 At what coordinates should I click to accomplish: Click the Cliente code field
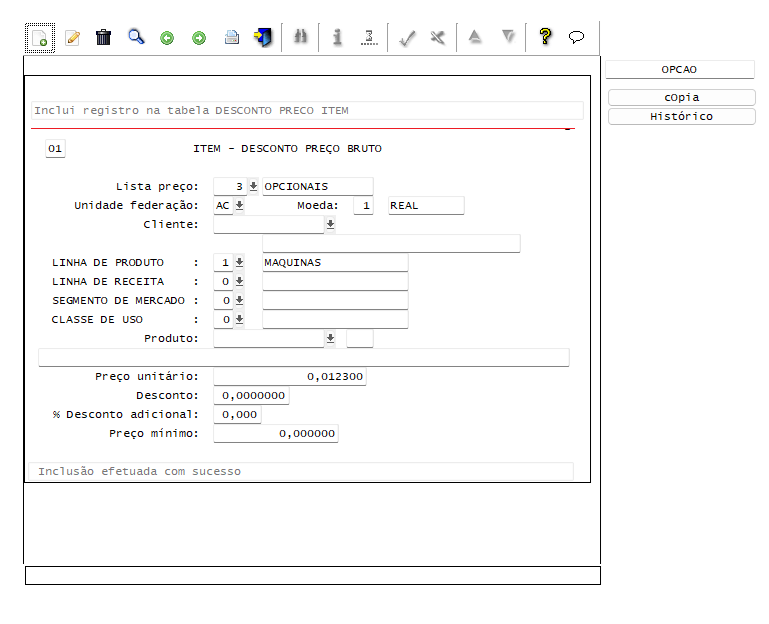269,224
